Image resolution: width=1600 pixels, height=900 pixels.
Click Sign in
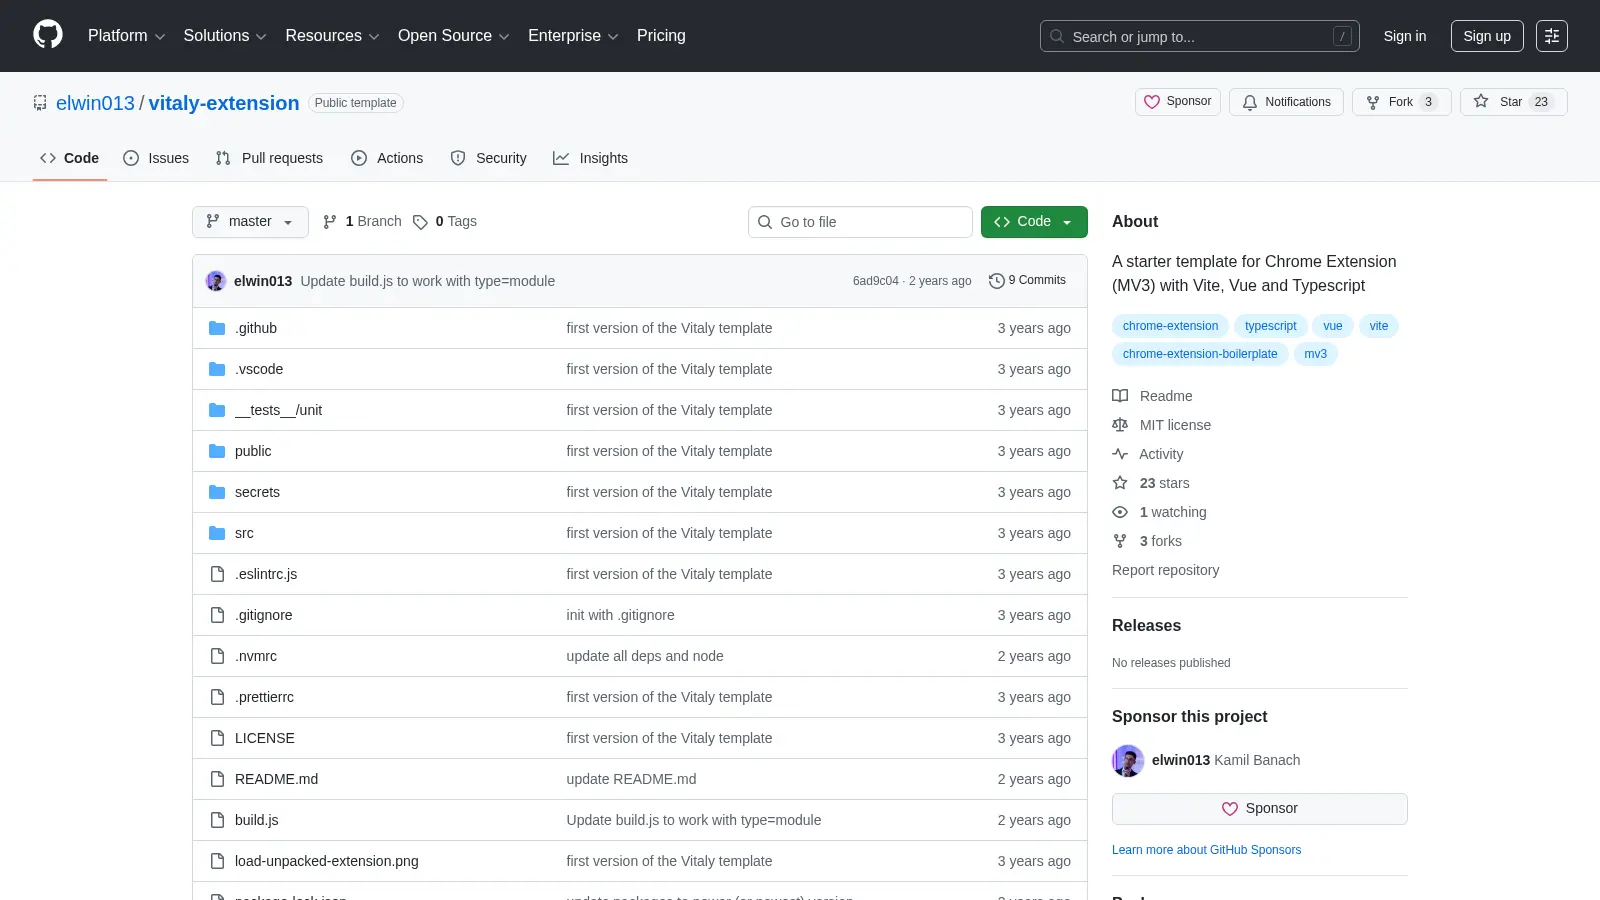point(1405,36)
